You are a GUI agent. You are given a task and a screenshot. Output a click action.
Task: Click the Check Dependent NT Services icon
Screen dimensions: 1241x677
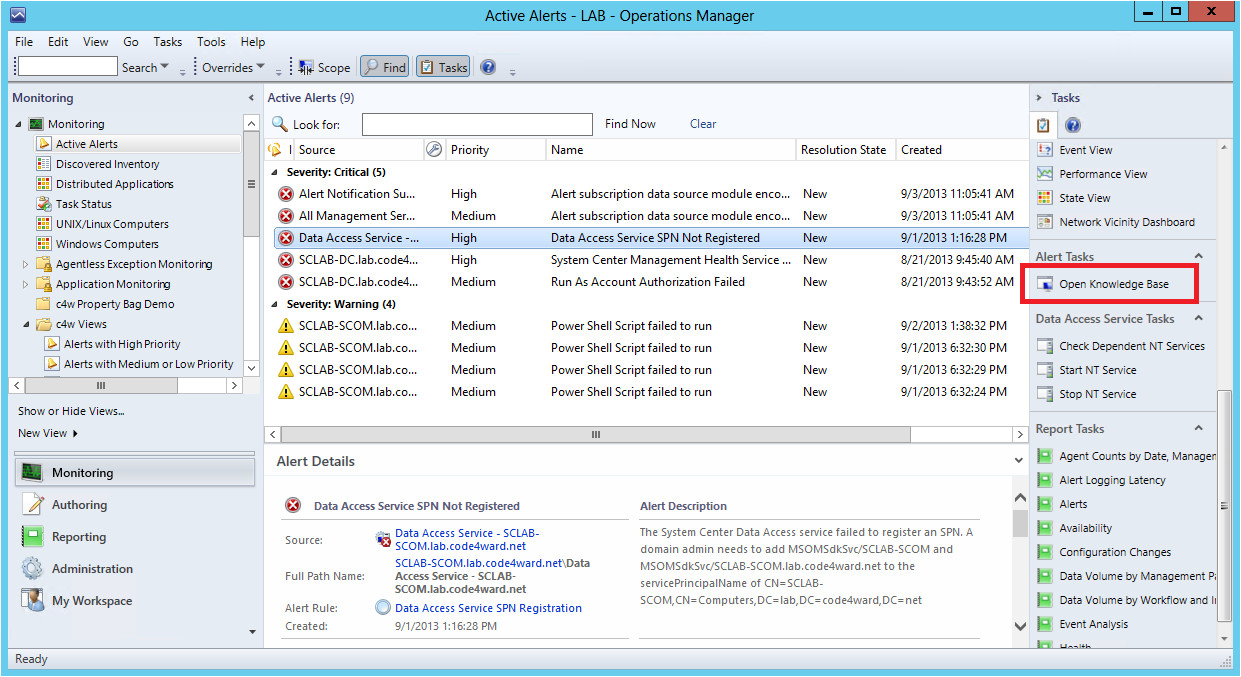1045,346
